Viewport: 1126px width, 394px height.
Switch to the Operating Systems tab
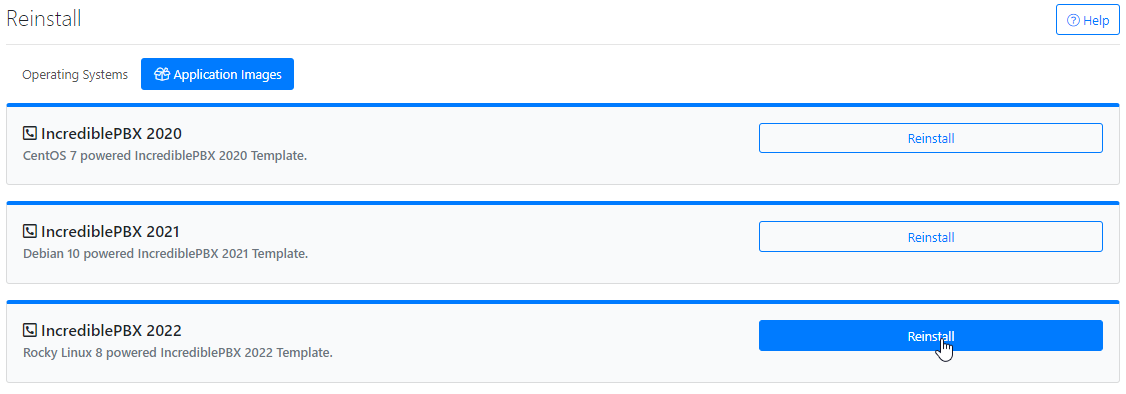(x=75, y=74)
